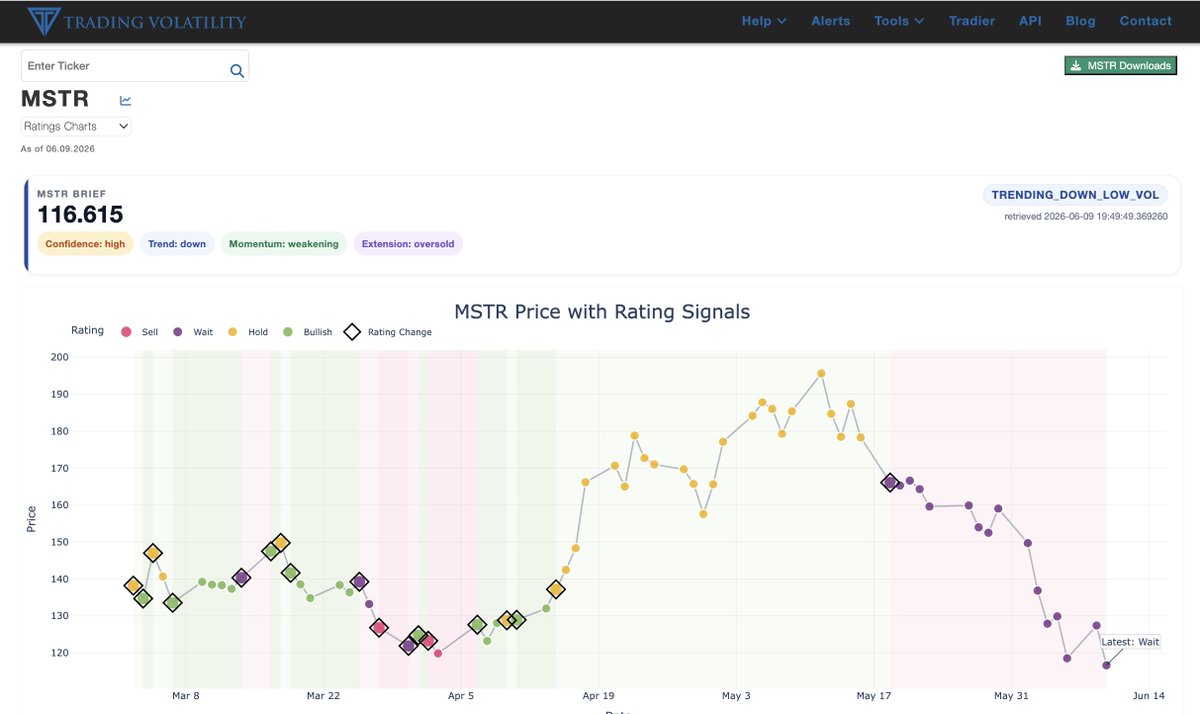This screenshot has height=714, width=1200.
Task: Click the 116.615 price value
Action: 80,215
